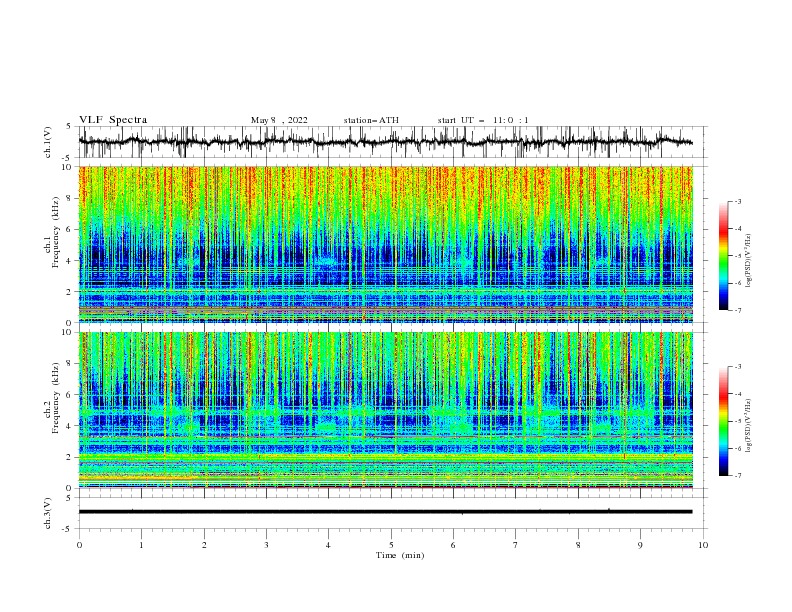Click inside the ch.2 spectrogram panel

point(386,410)
